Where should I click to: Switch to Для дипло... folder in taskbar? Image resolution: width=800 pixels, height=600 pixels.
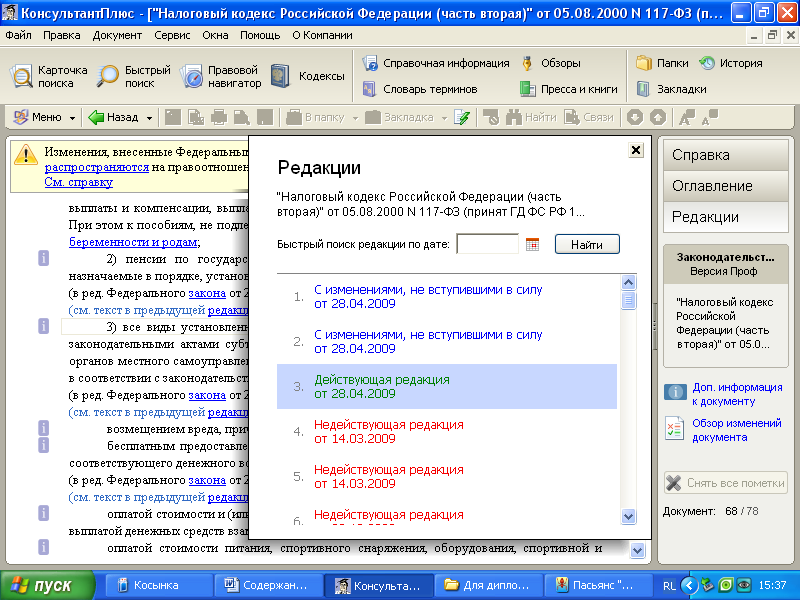click(488, 585)
